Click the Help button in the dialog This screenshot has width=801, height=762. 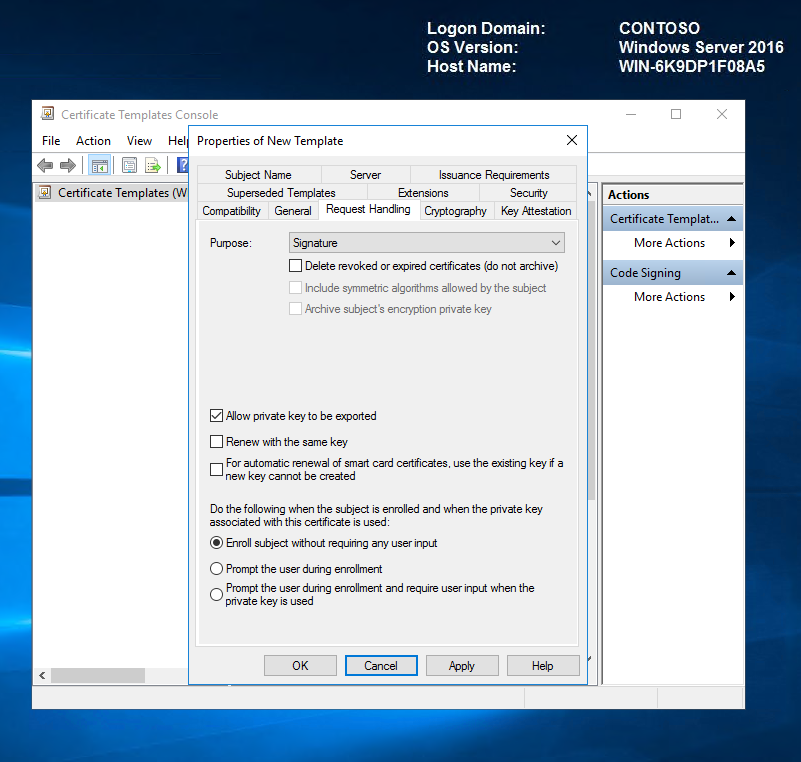click(x=543, y=665)
